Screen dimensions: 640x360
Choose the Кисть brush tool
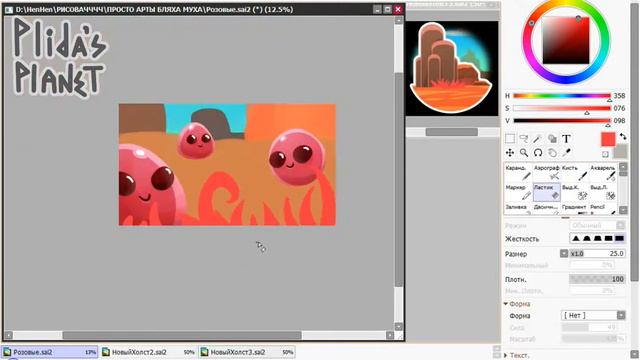click(575, 172)
